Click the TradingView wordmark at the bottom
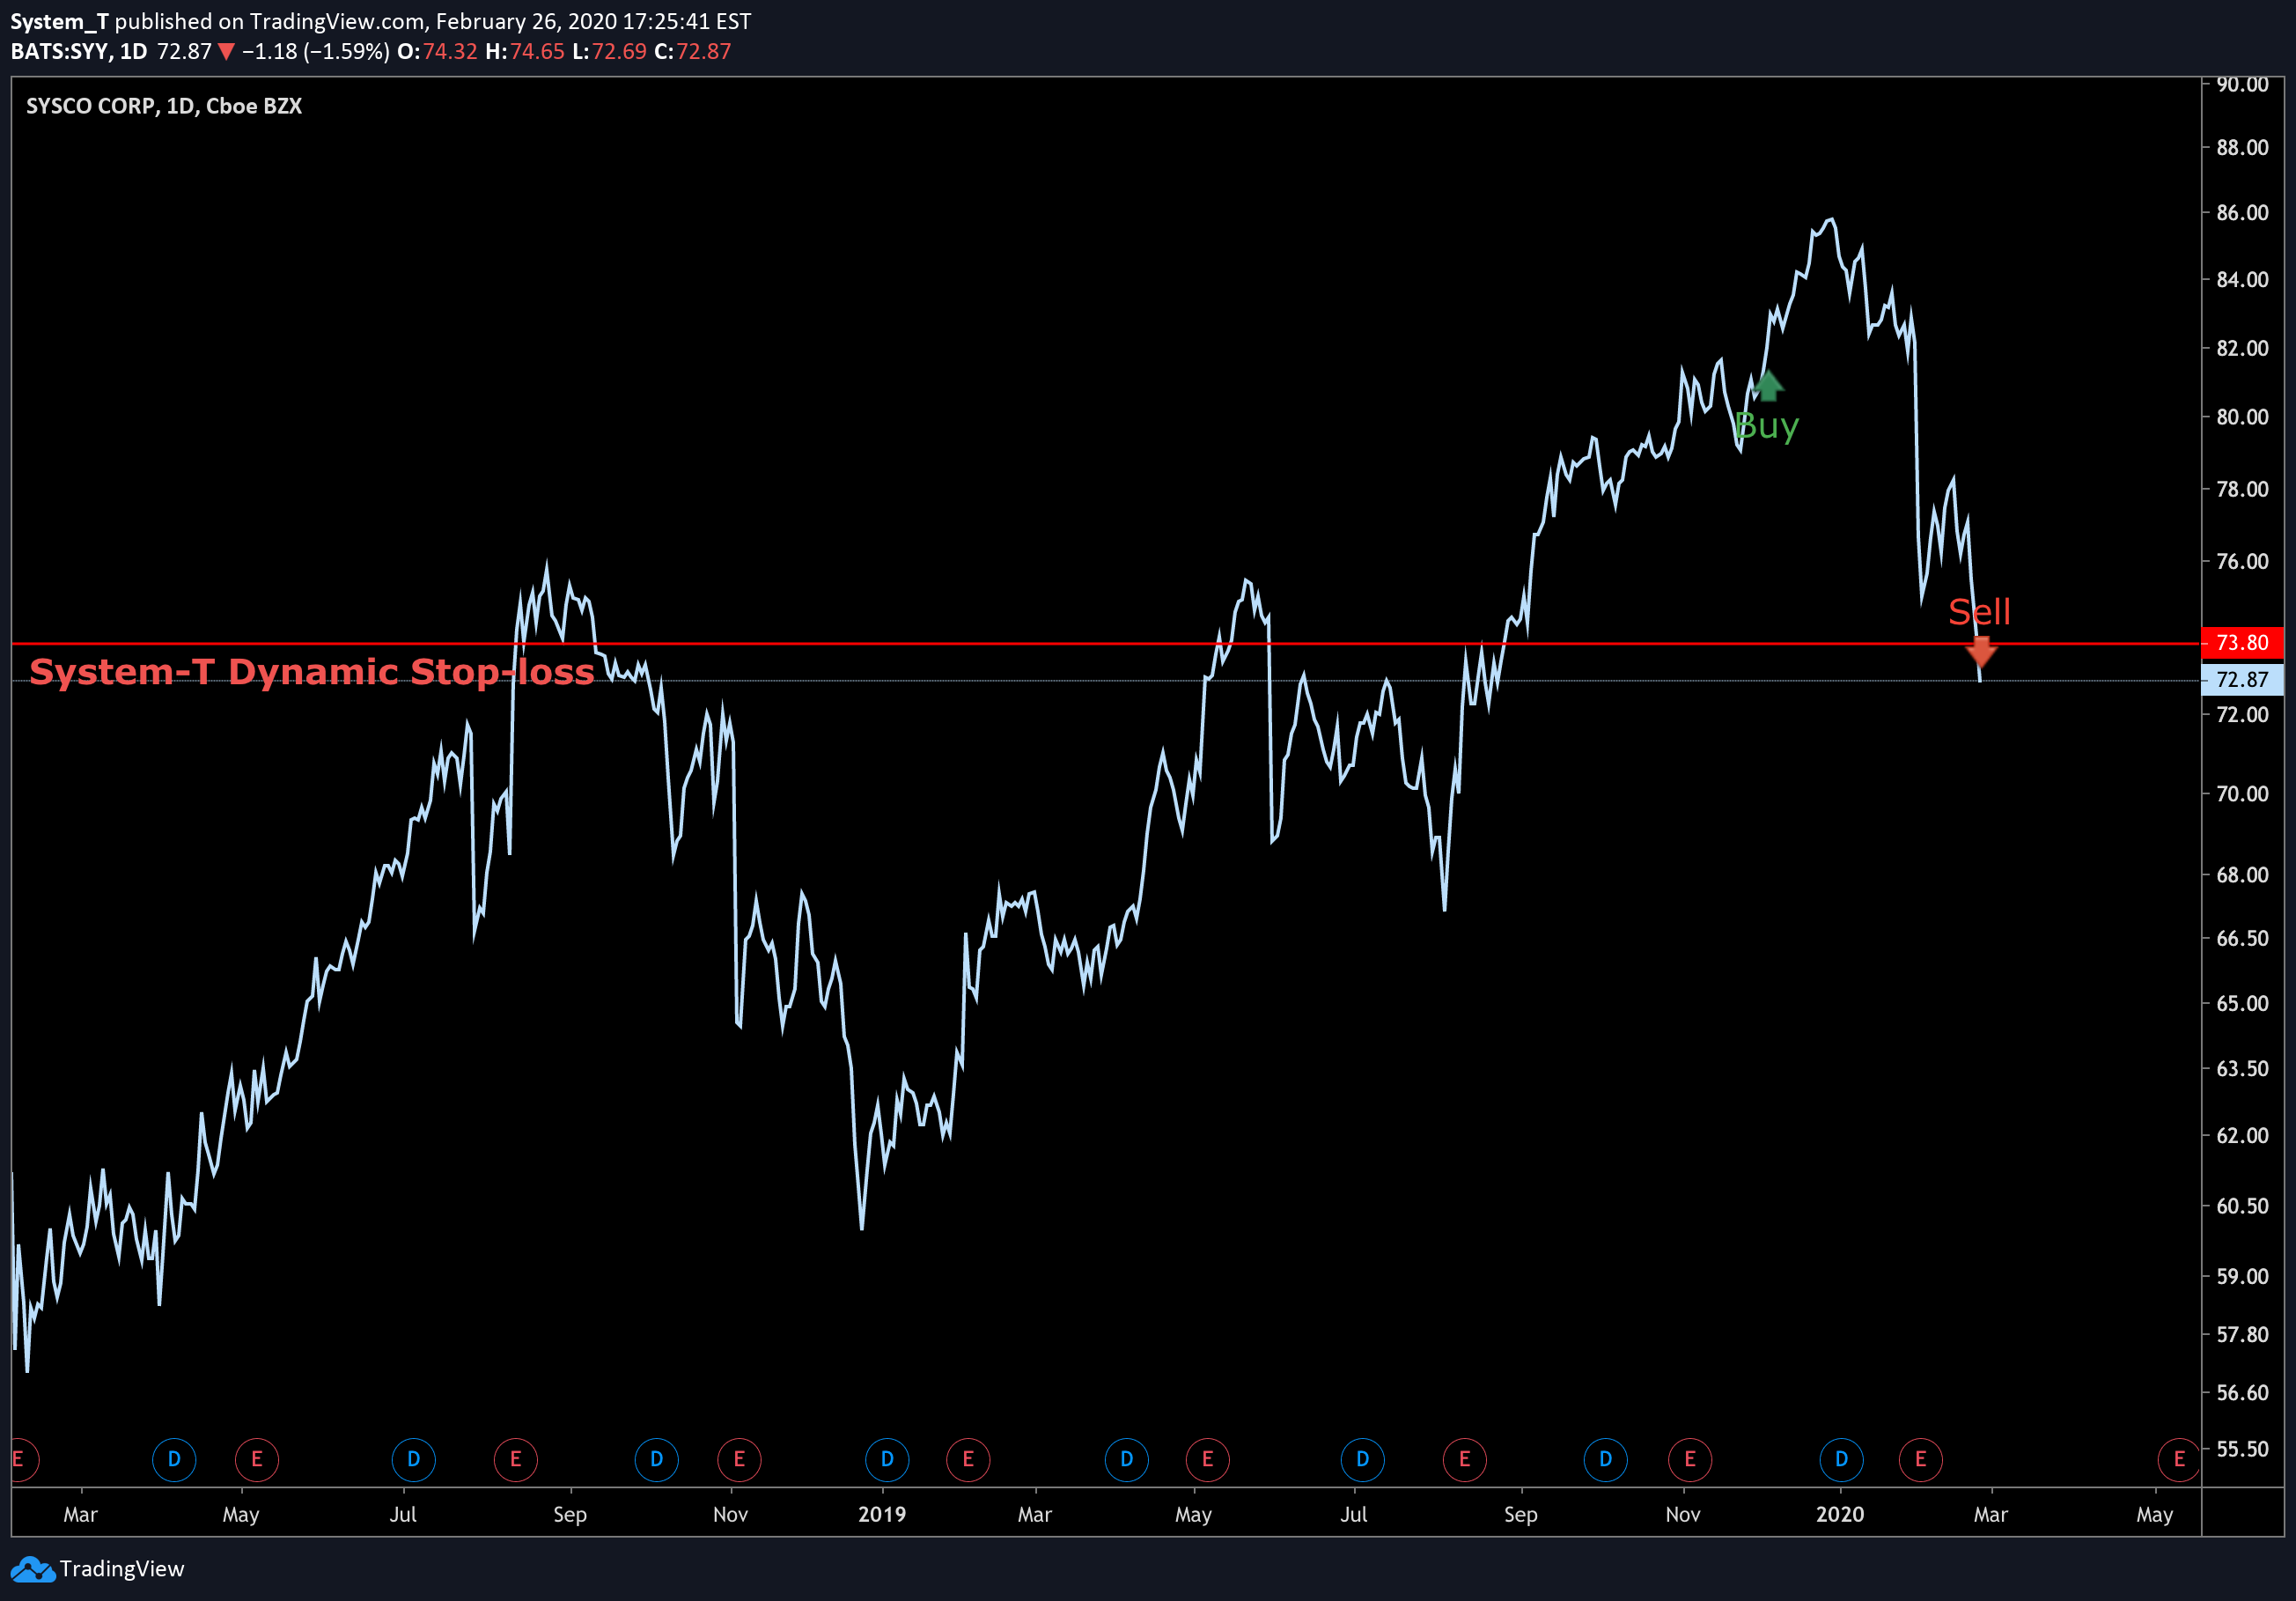This screenshot has height=1601, width=2296. [122, 1568]
